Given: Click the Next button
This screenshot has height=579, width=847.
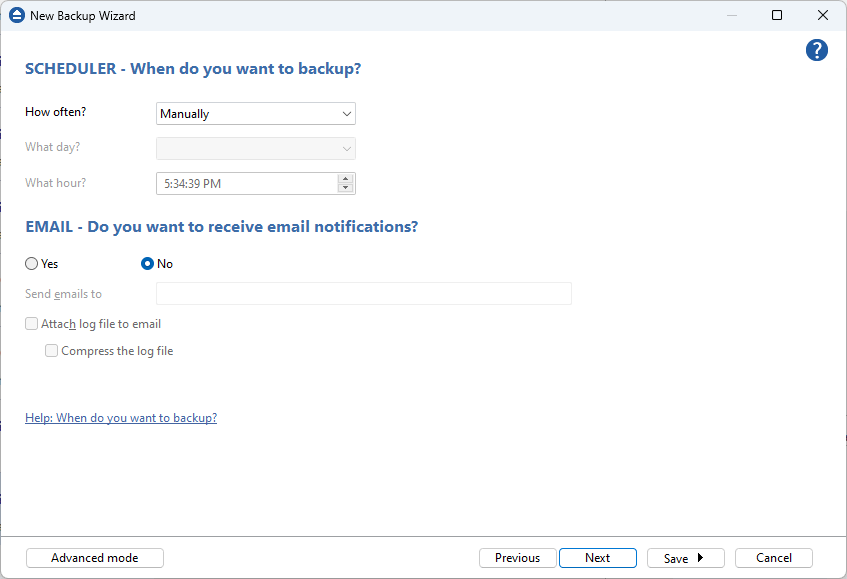Looking at the screenshot, I should pos(597,558).
